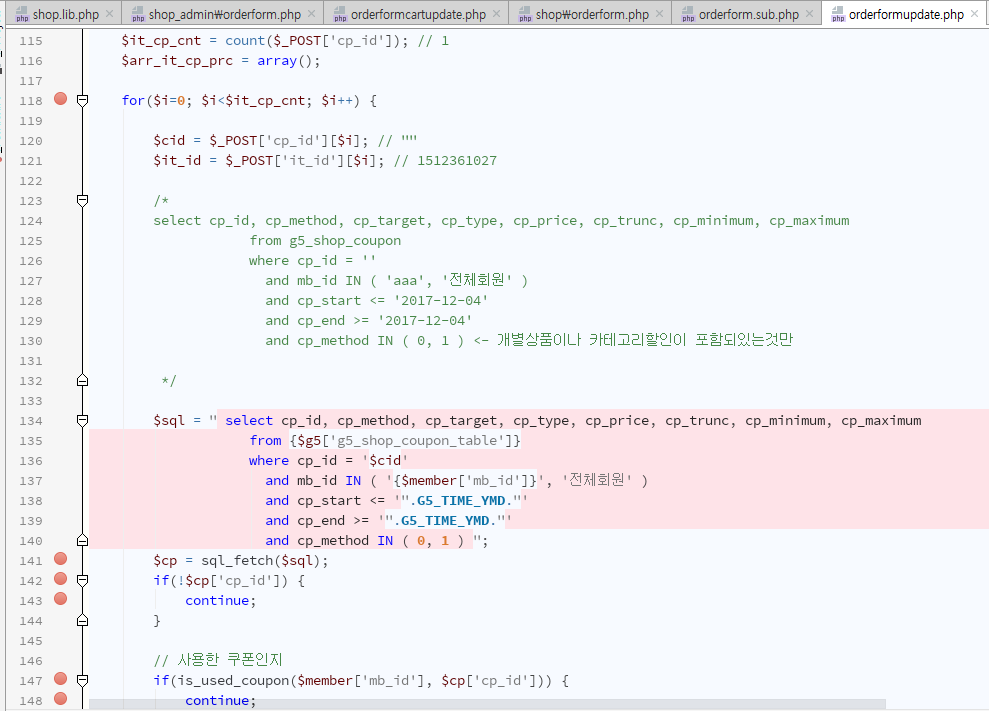Screen dimensions: 989x711
Task: Open the orderformcartupdate.php tab
Action: (418, 14)
